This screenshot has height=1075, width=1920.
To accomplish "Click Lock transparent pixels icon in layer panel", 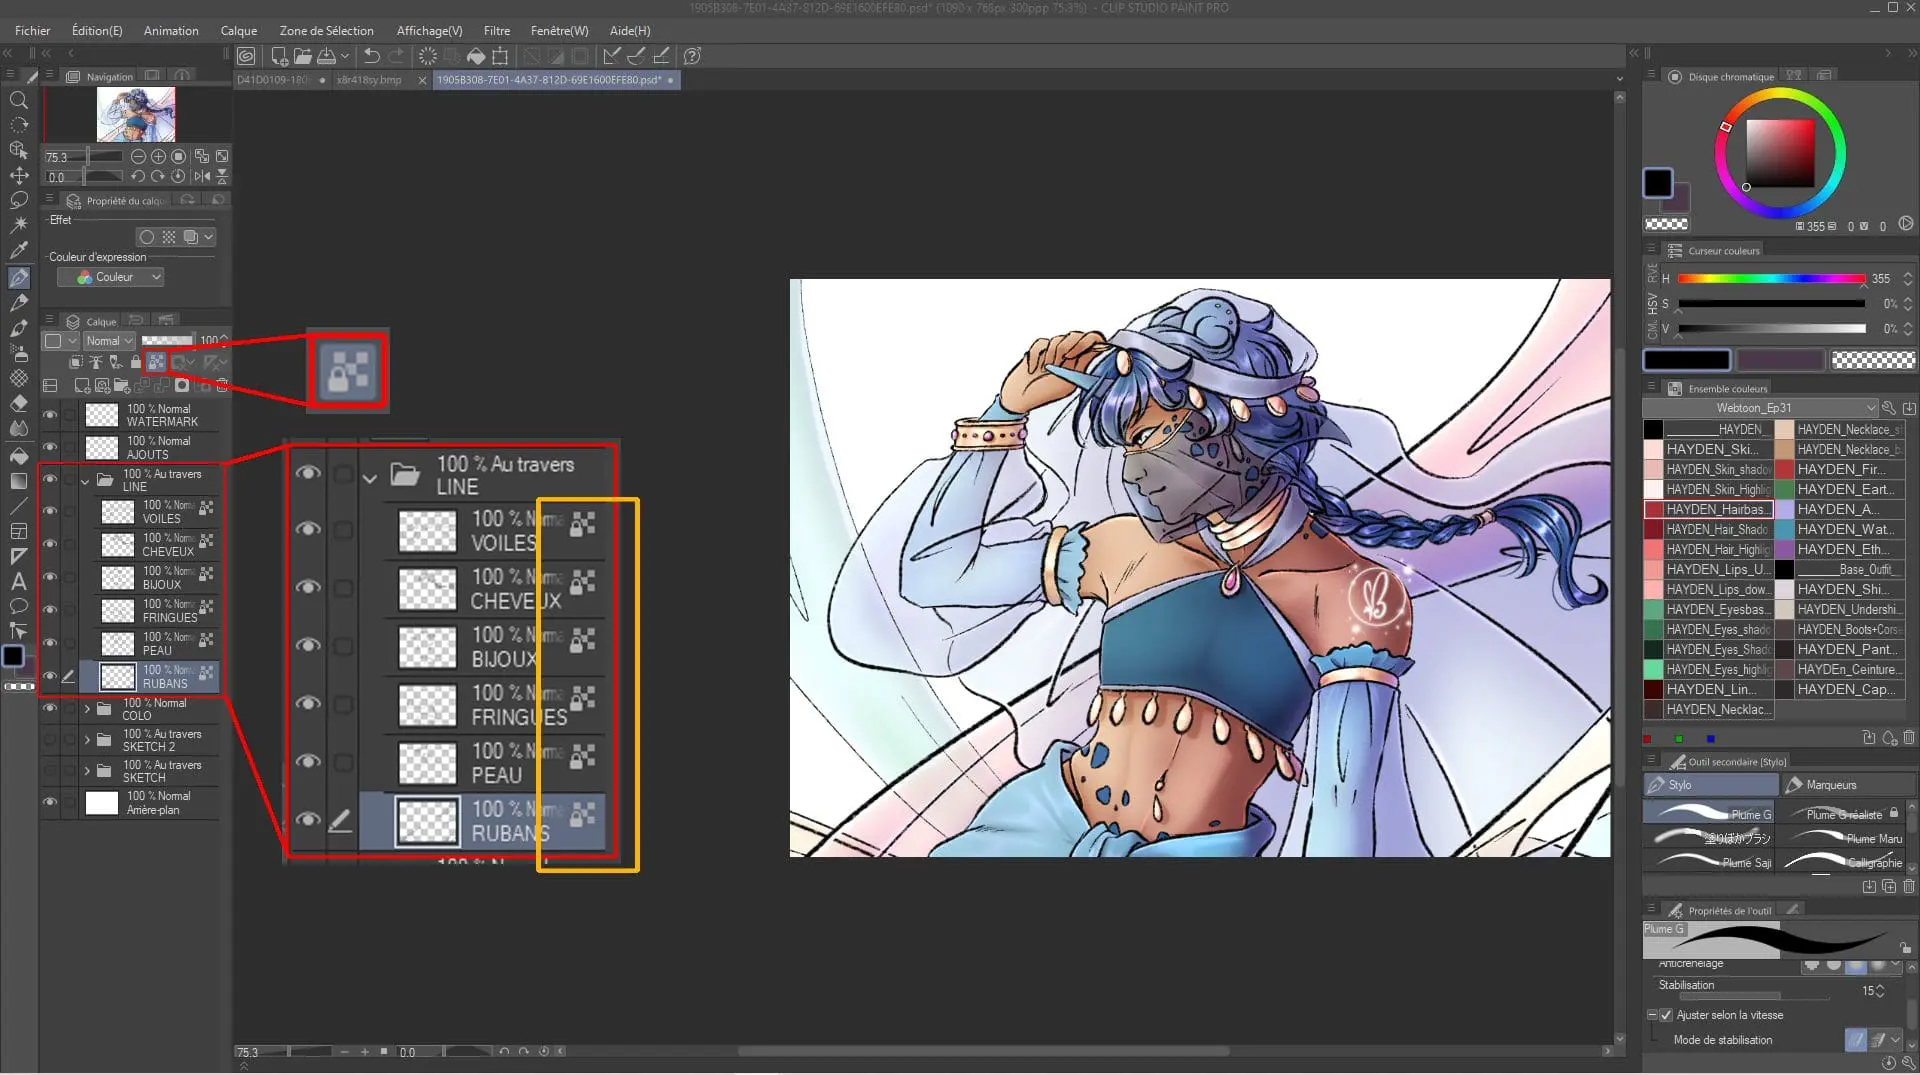I will (x=156, y=362).
